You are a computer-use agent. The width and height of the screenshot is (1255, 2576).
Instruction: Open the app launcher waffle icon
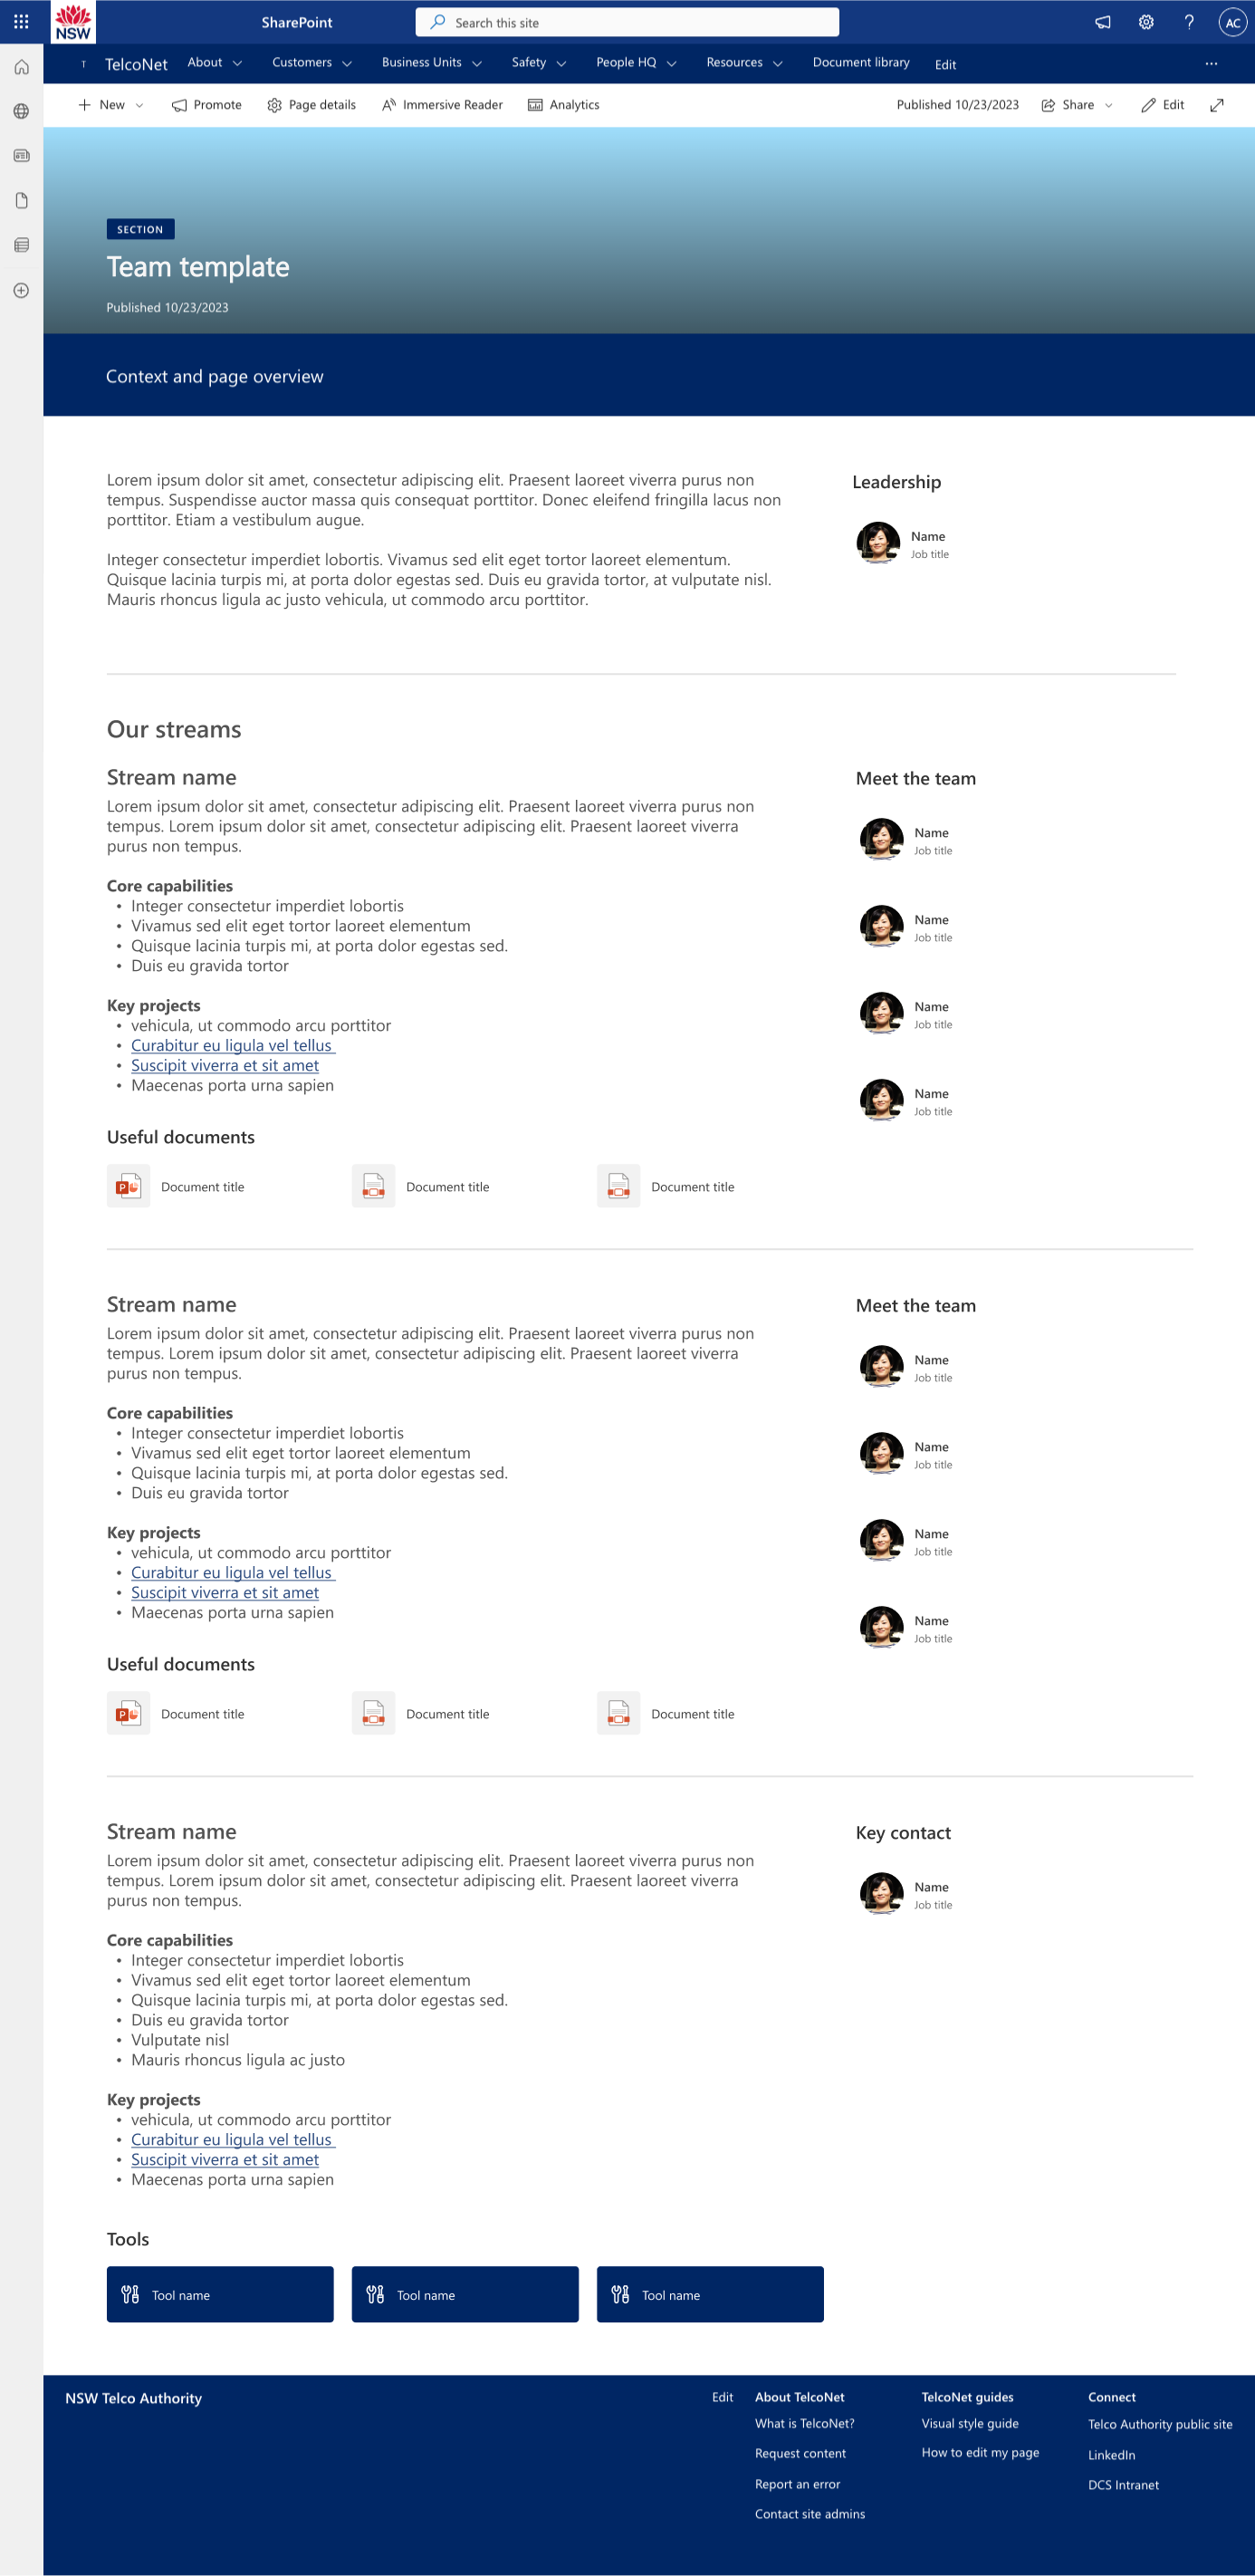coord(21,21)
